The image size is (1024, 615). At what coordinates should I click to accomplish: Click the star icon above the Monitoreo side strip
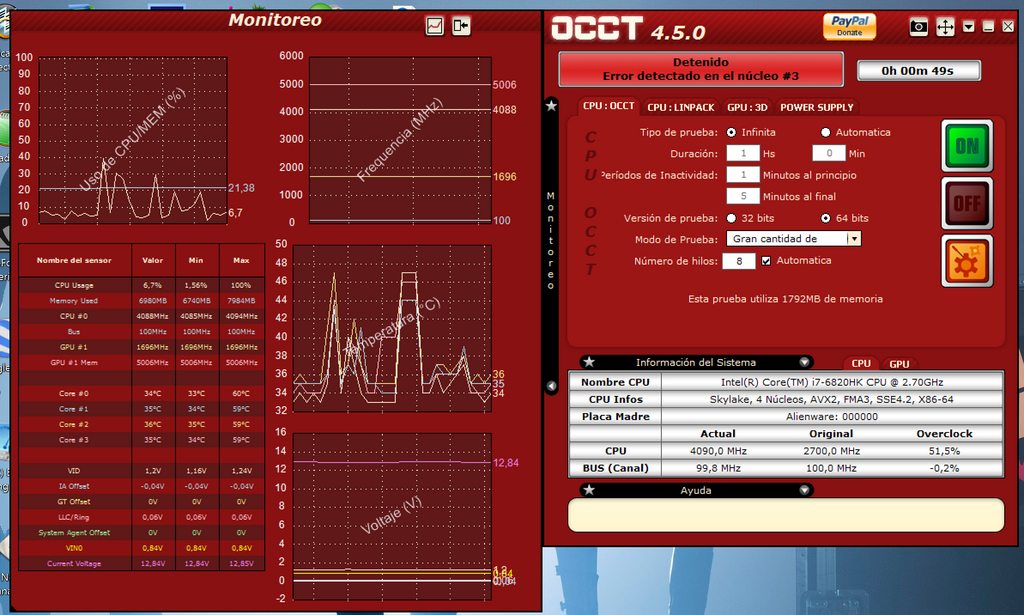551,105
